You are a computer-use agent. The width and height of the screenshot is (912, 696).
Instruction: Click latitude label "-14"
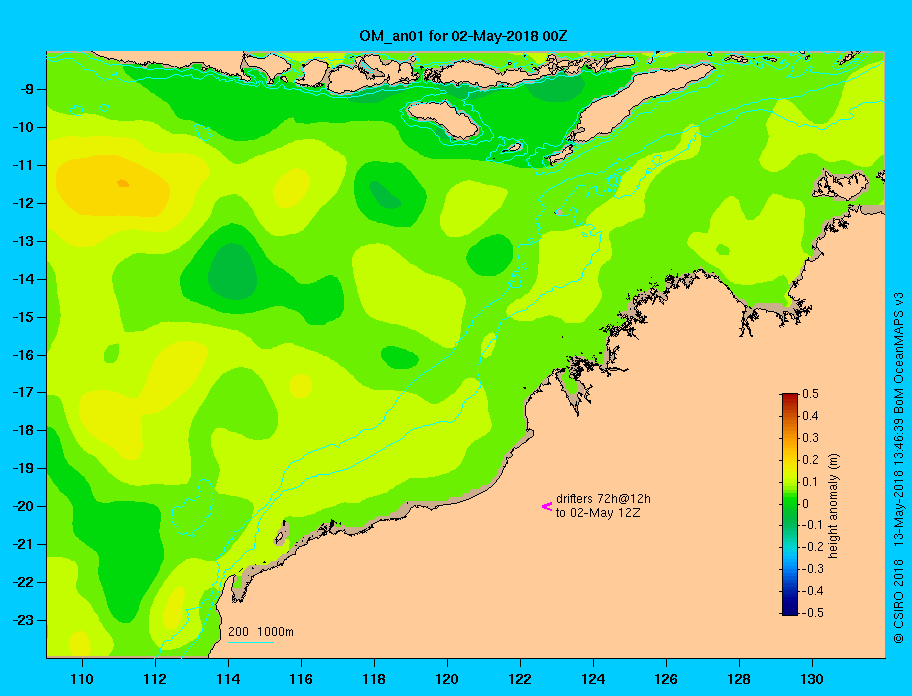24,279
